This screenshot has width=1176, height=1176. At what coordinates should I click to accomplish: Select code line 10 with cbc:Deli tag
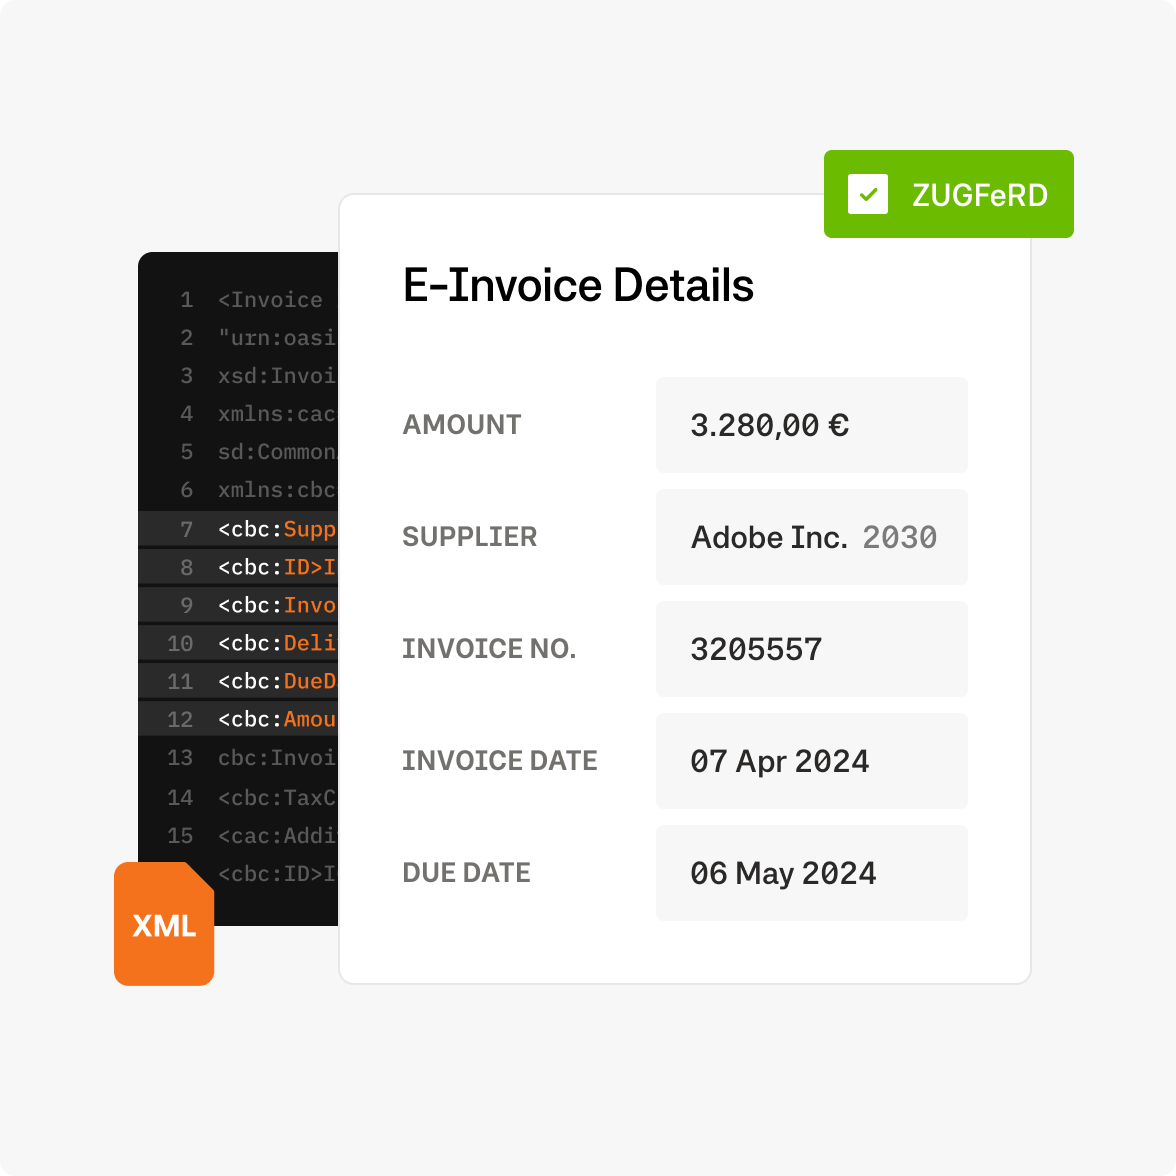276,643
